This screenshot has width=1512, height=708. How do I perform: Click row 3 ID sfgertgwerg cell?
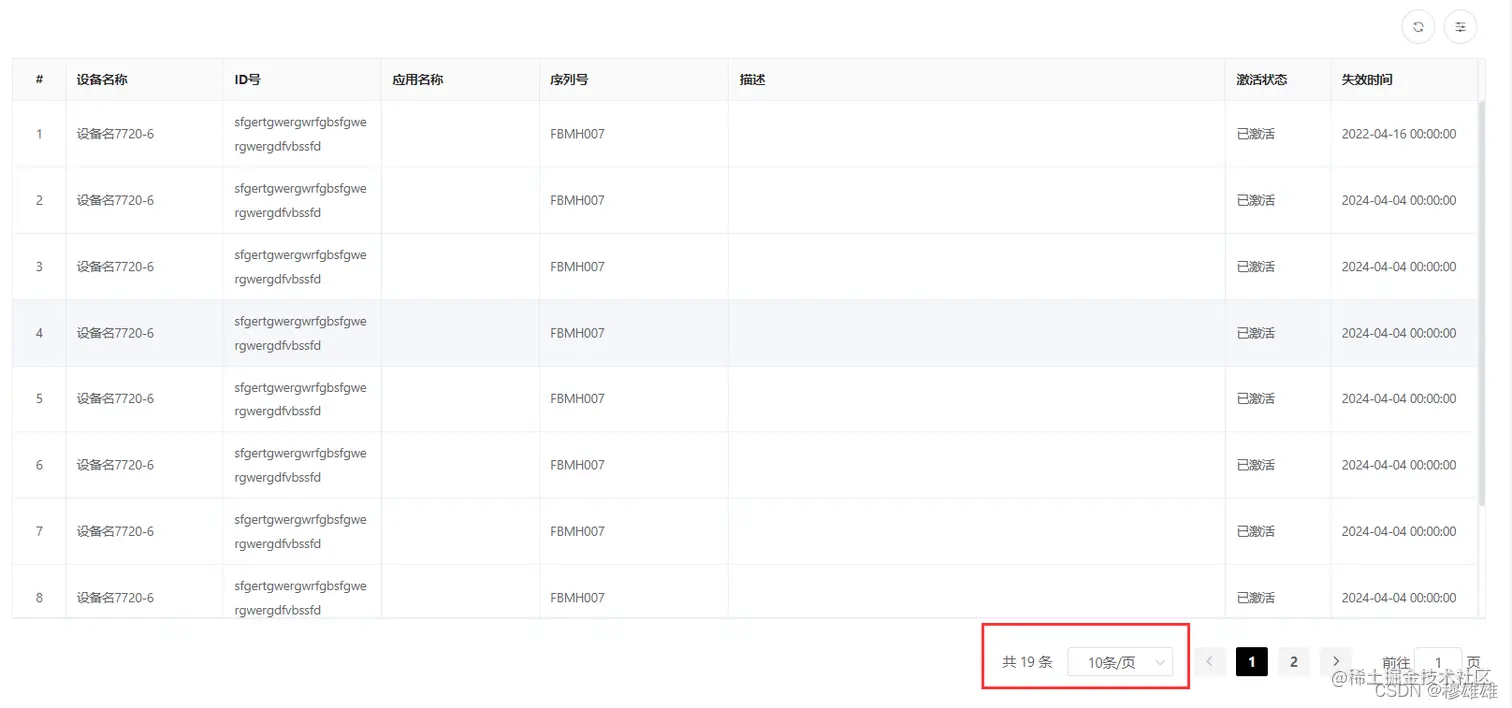[301, 267]
